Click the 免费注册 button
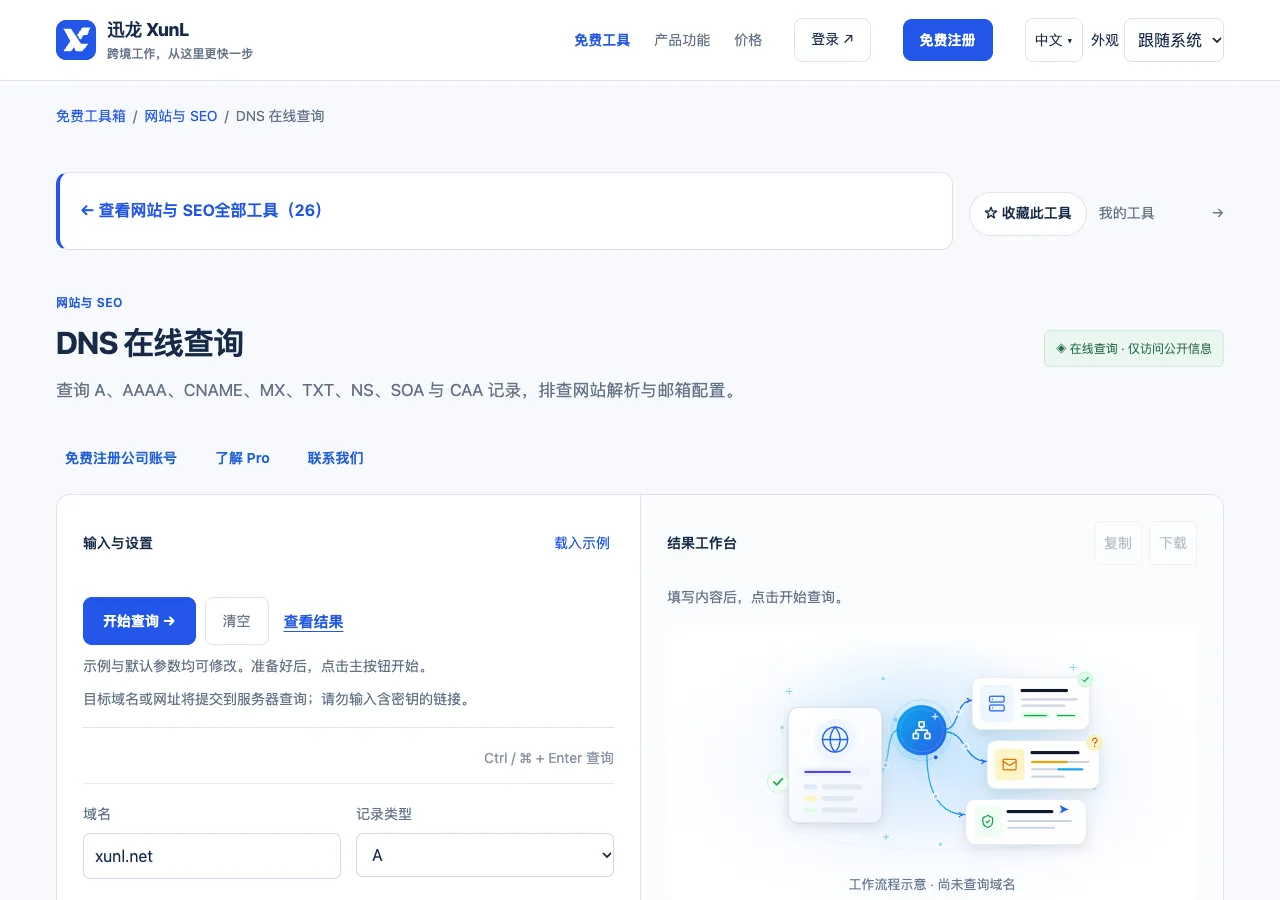 click(948, 40)
